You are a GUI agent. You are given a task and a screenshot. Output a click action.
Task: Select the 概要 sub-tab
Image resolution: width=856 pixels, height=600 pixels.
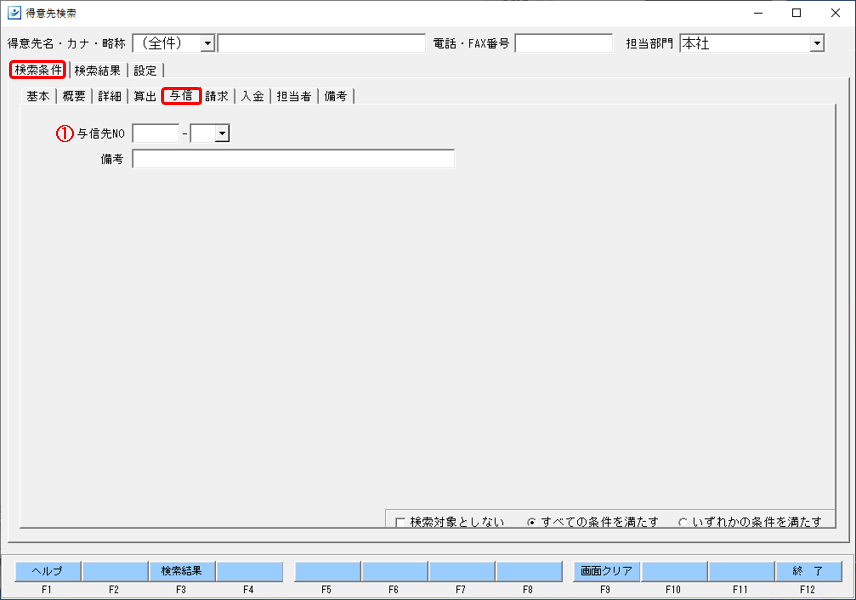coord(74,96)
